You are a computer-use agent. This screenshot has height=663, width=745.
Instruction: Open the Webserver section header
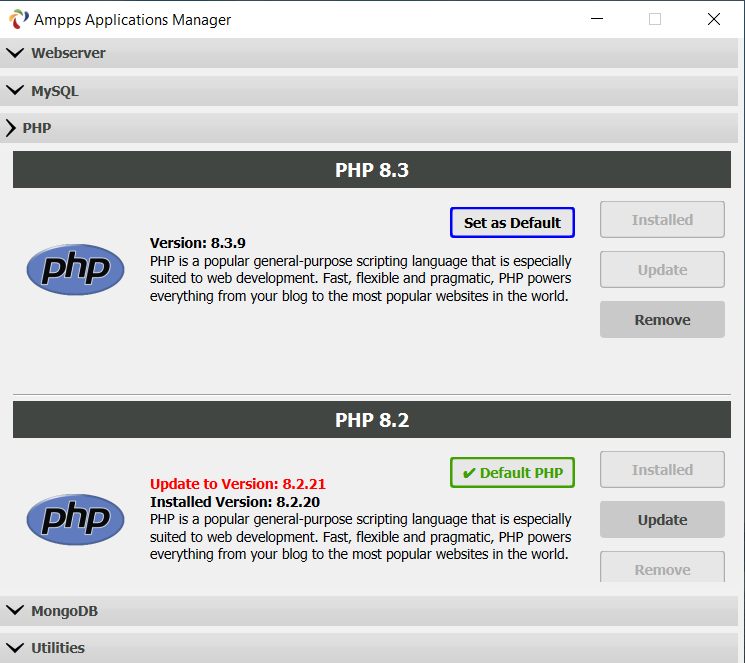click(x=369, y=53)
